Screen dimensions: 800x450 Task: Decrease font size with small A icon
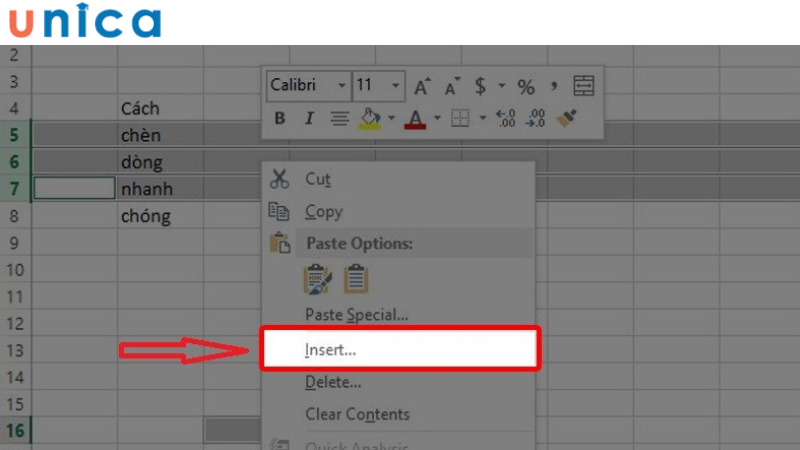[x=452, y=86]
